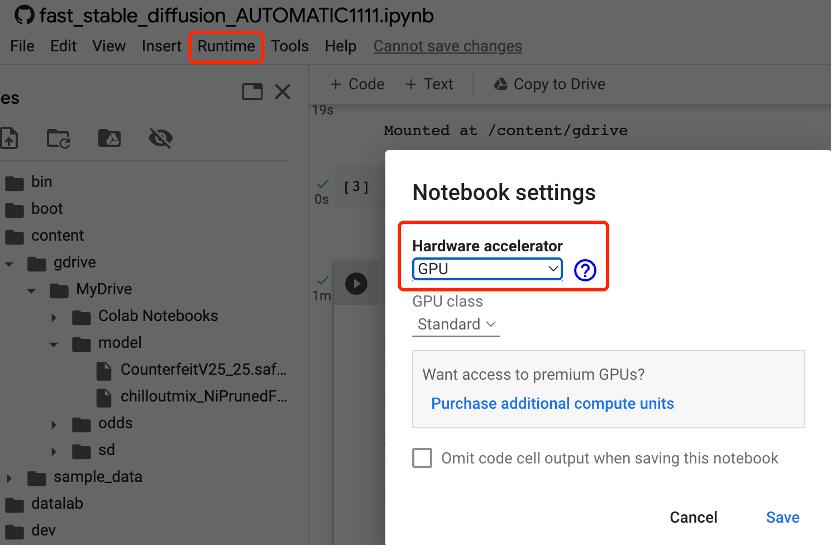This screenshot has height=546, width=832.
Task: Expand the odds folder arrow
Action: tap(54, 424)
